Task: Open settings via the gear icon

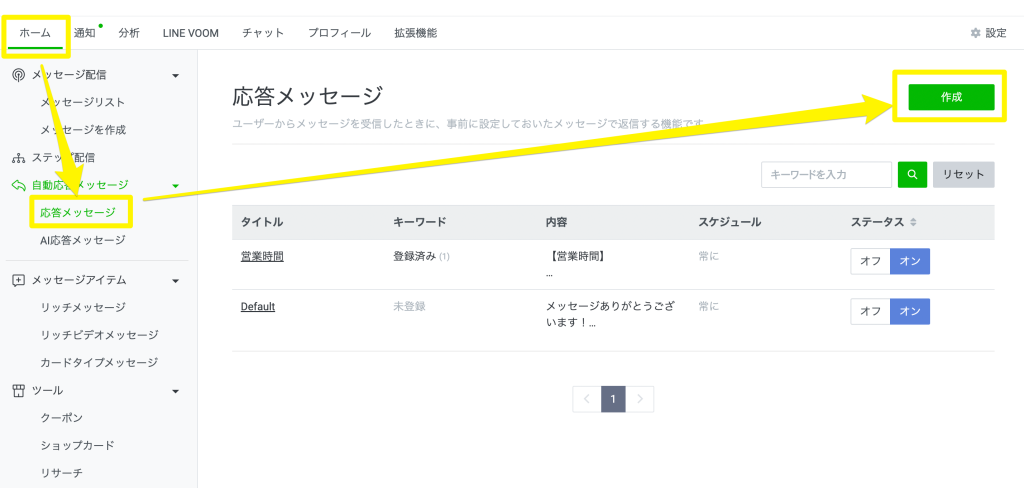Action: point(976,33)
